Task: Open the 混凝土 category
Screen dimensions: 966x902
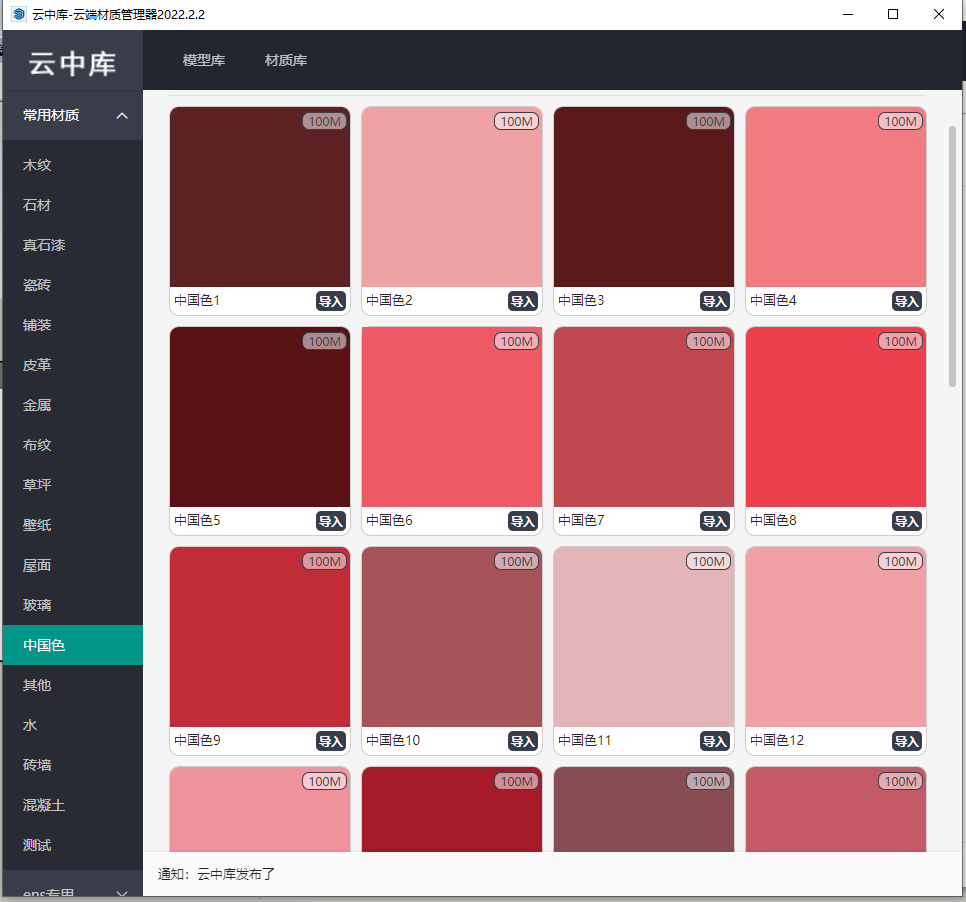Action: point(73,805)
